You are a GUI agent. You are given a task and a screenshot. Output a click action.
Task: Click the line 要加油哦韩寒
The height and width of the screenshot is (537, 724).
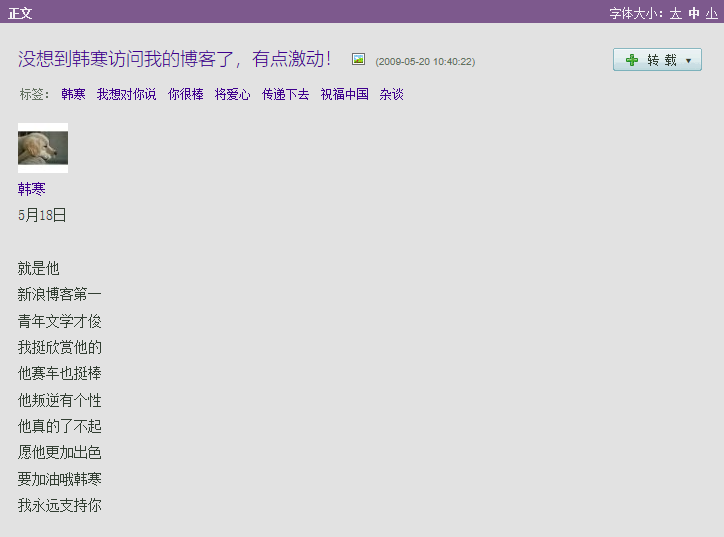point(60,479)
